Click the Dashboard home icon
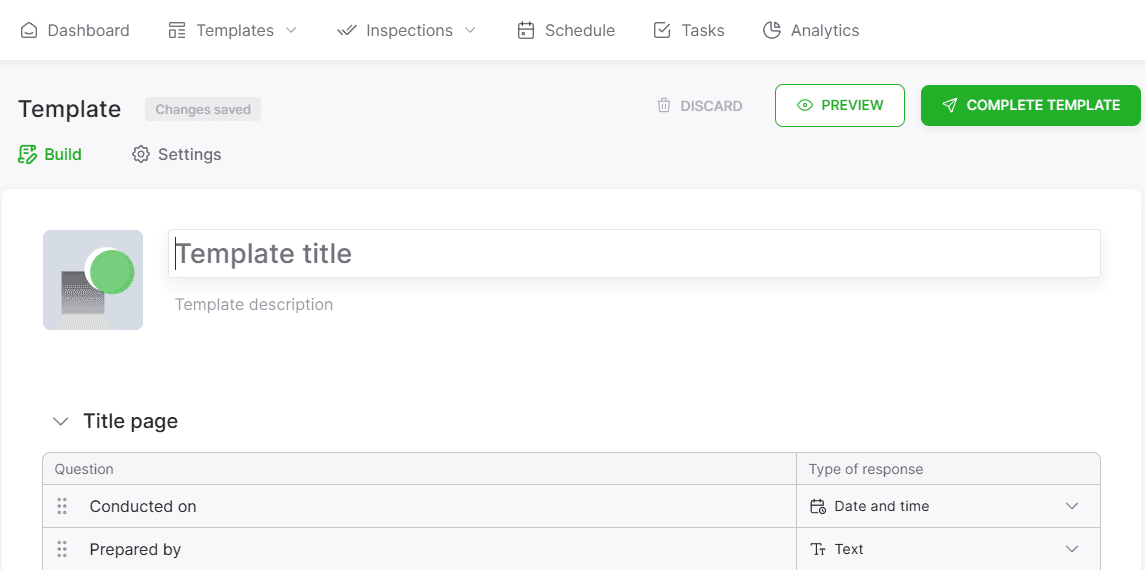Screen dimensions: 1145x570 click(x=28, y=31)
